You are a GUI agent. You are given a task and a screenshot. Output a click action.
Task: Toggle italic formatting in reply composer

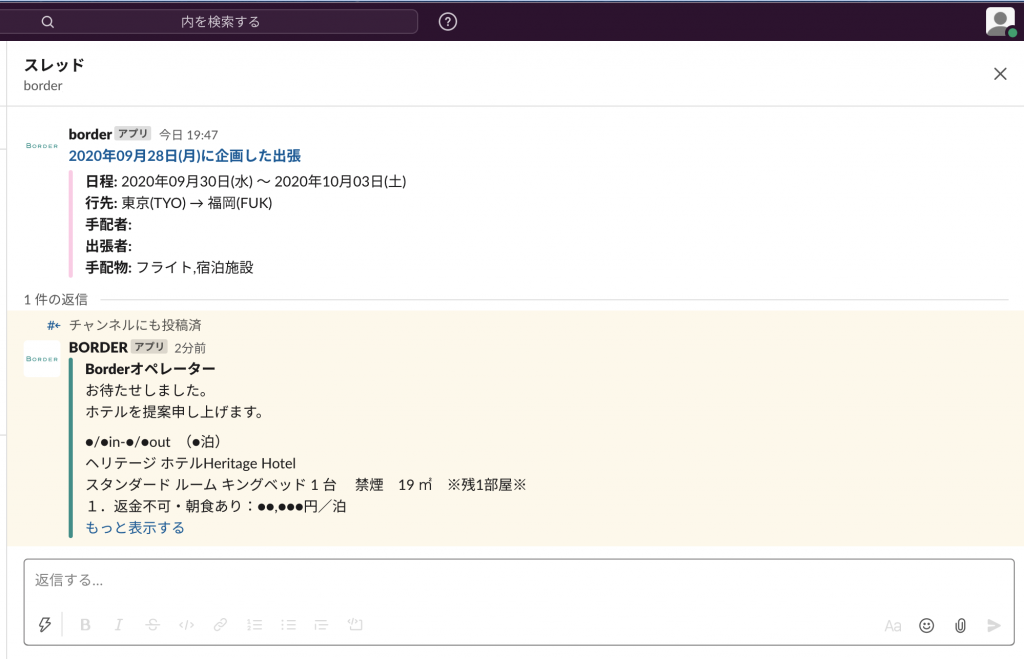118,625
